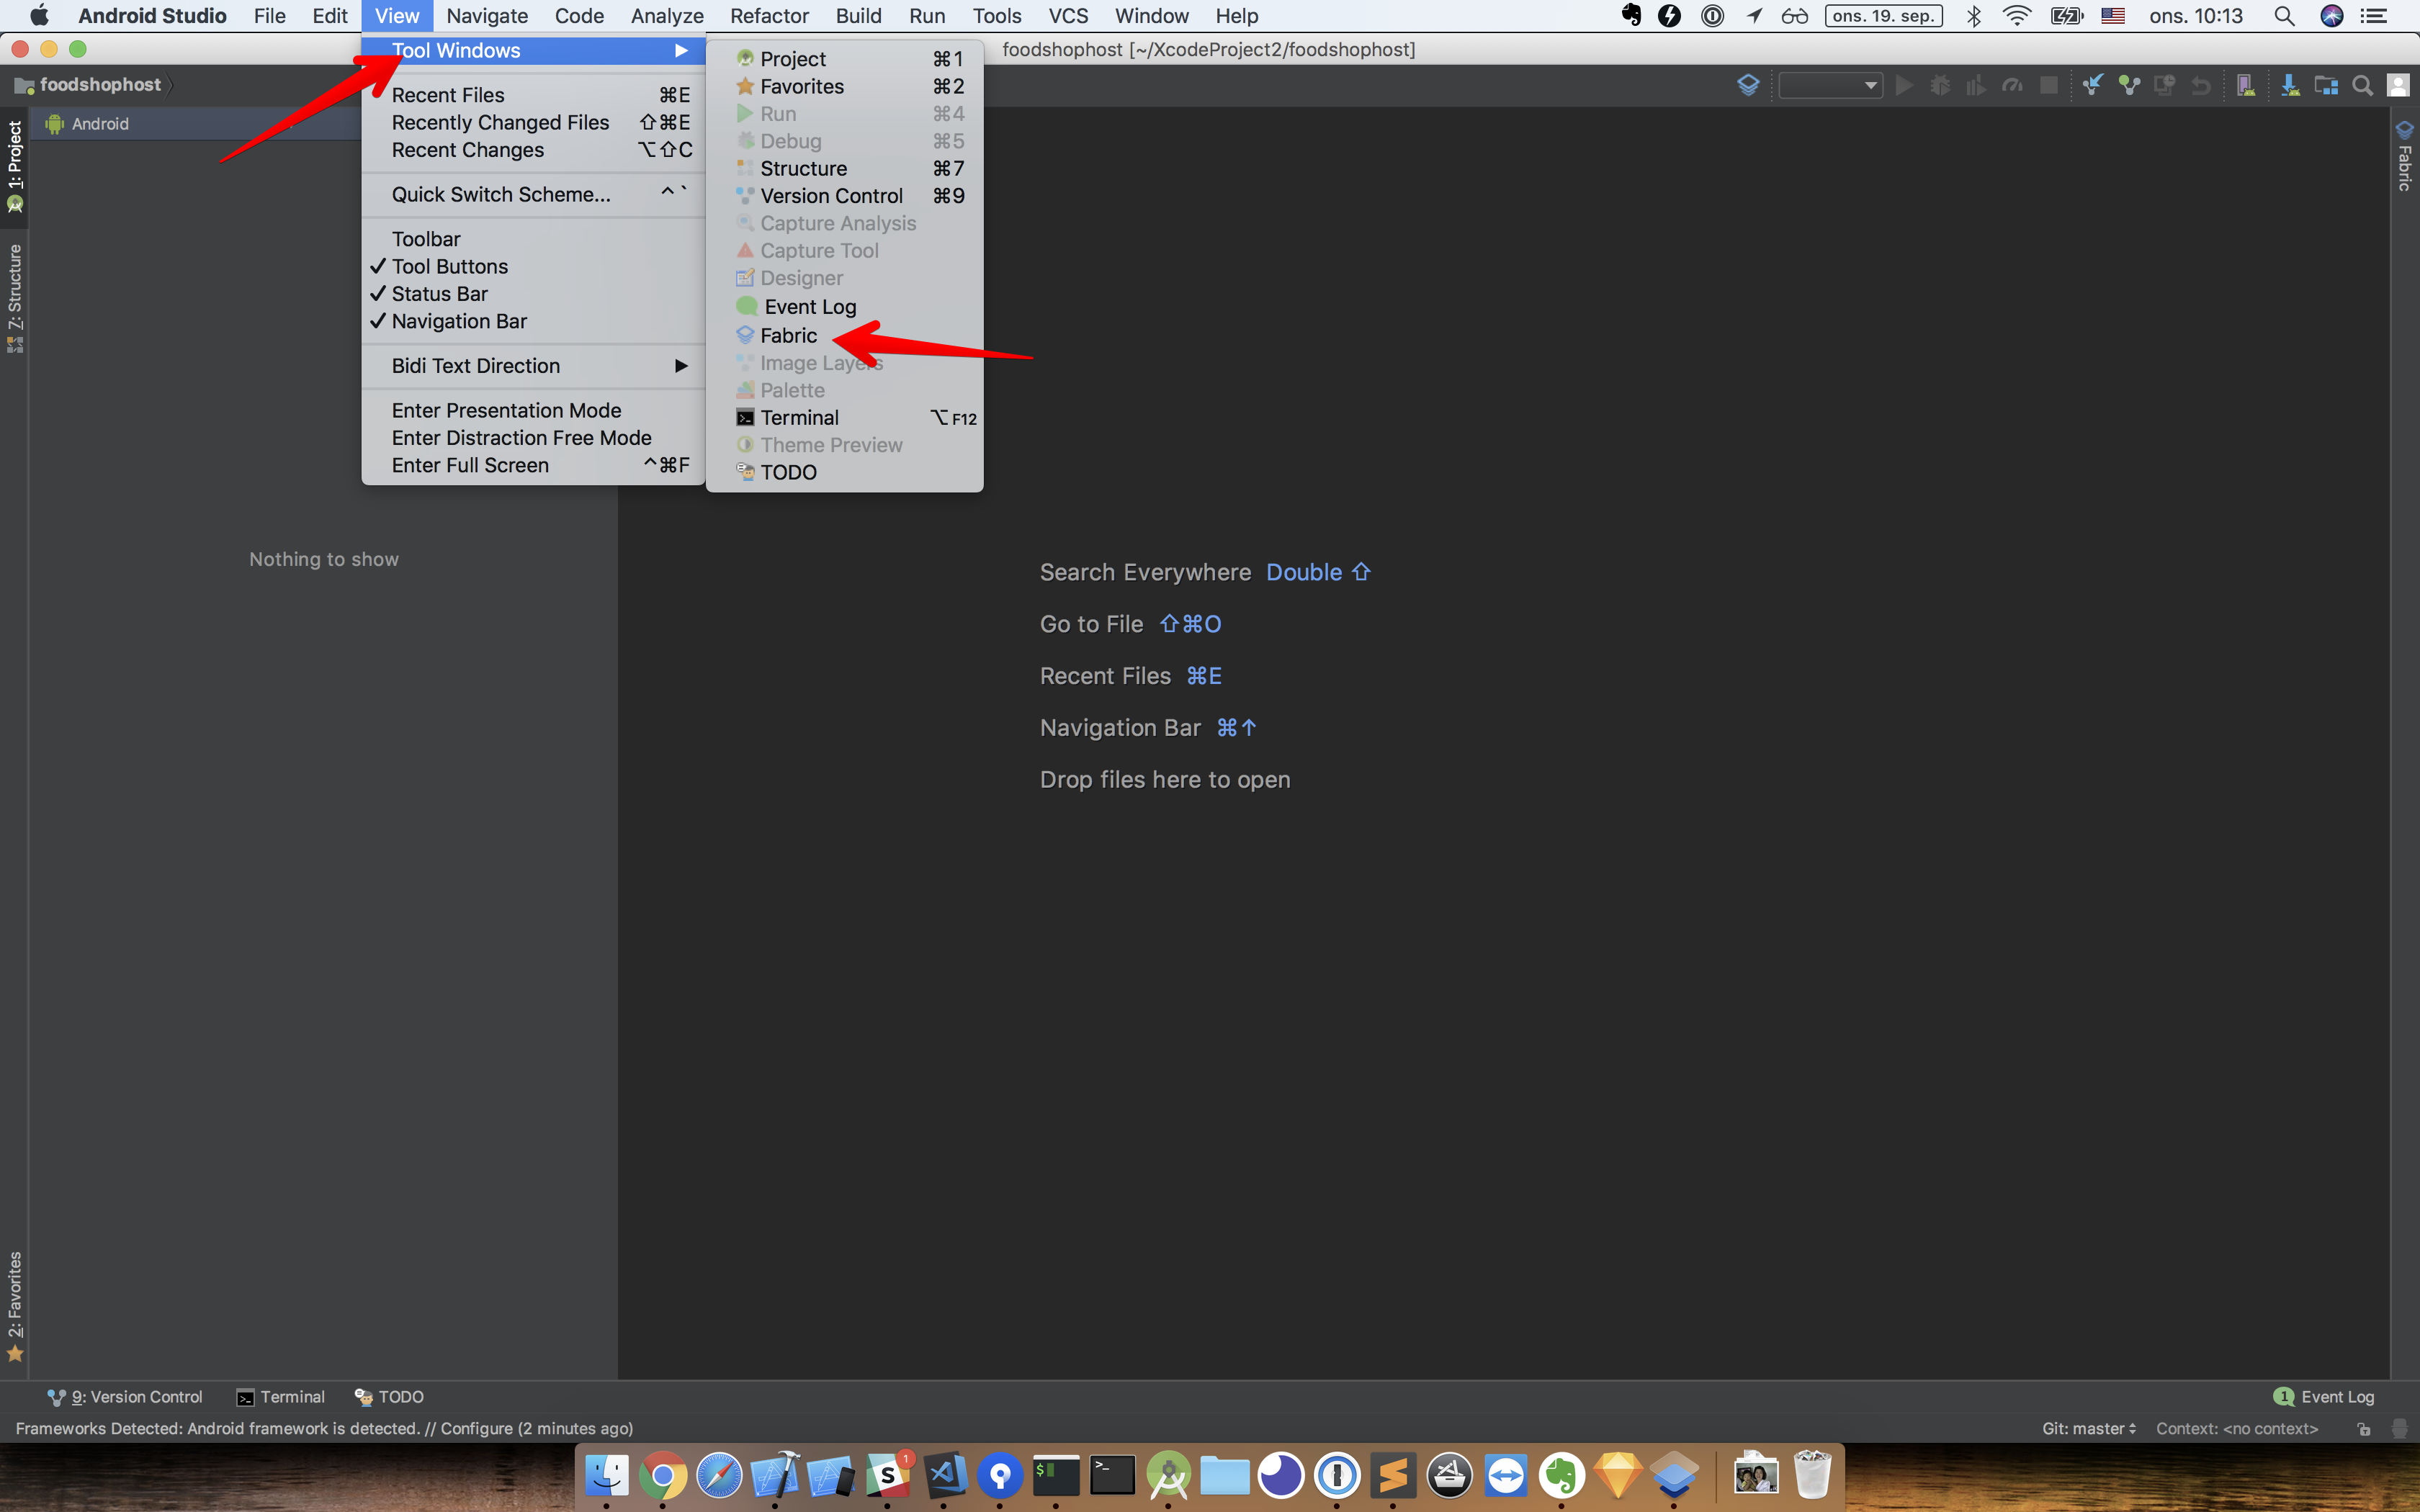Click the green Run triangle in the toolbar
The width and height of the screenshot is (2420, 1512).
pyautogui.click(x=1904, y=86)
